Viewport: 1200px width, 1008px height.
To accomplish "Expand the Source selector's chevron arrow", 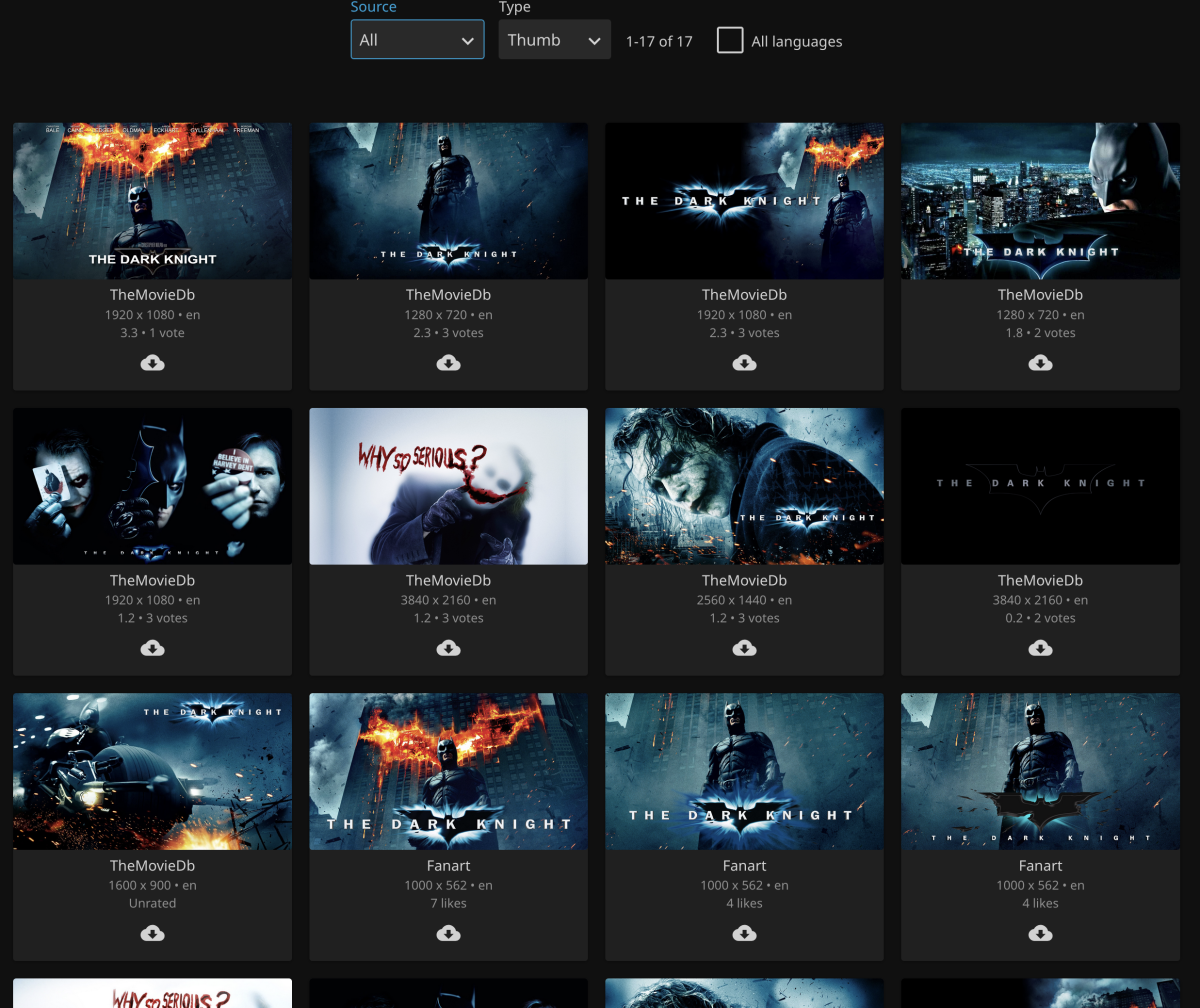I will click(467, 41).
